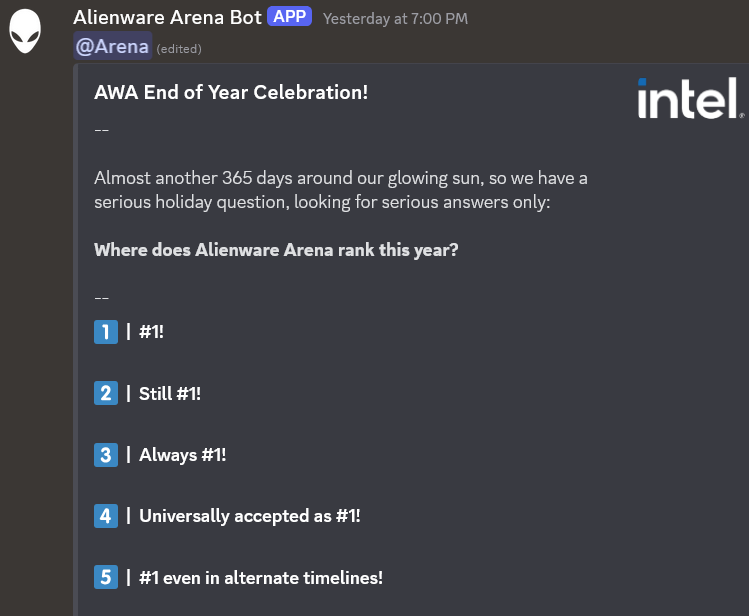Select the @Arena role mention

click(113, 46)
